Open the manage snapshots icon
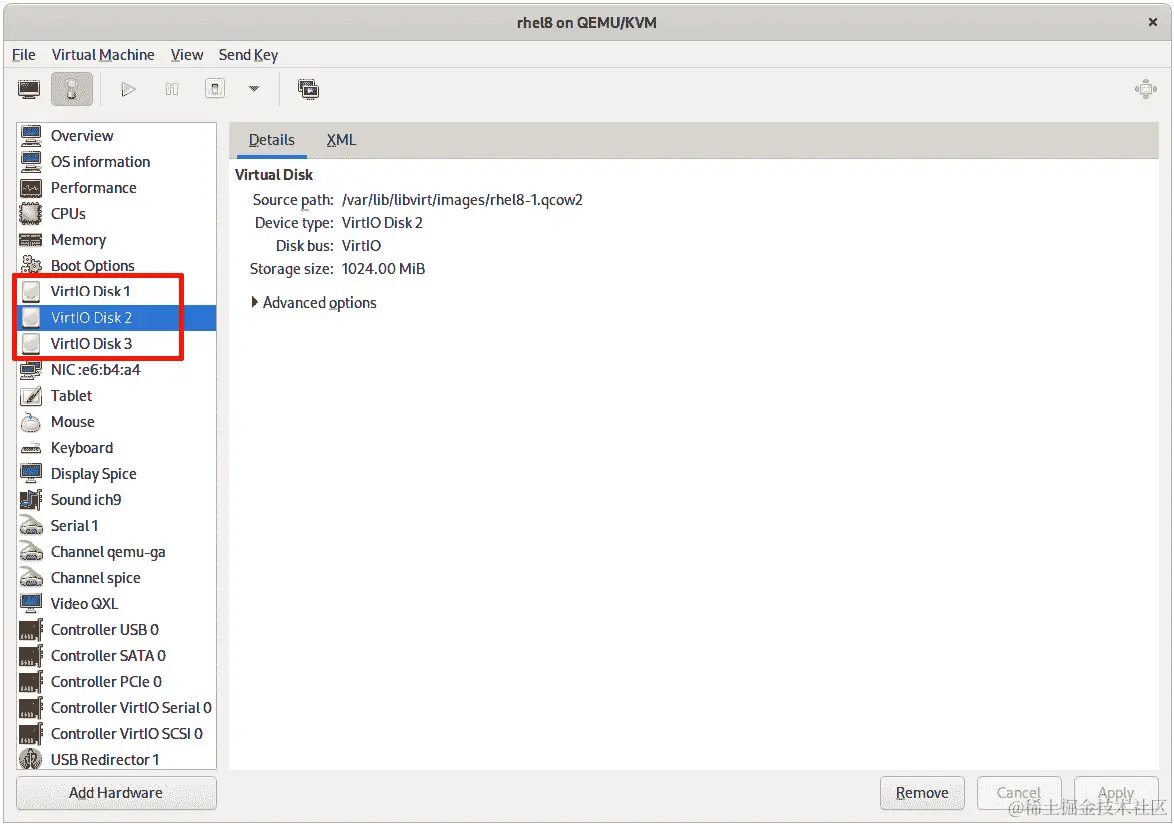 (x=308, y=90)
